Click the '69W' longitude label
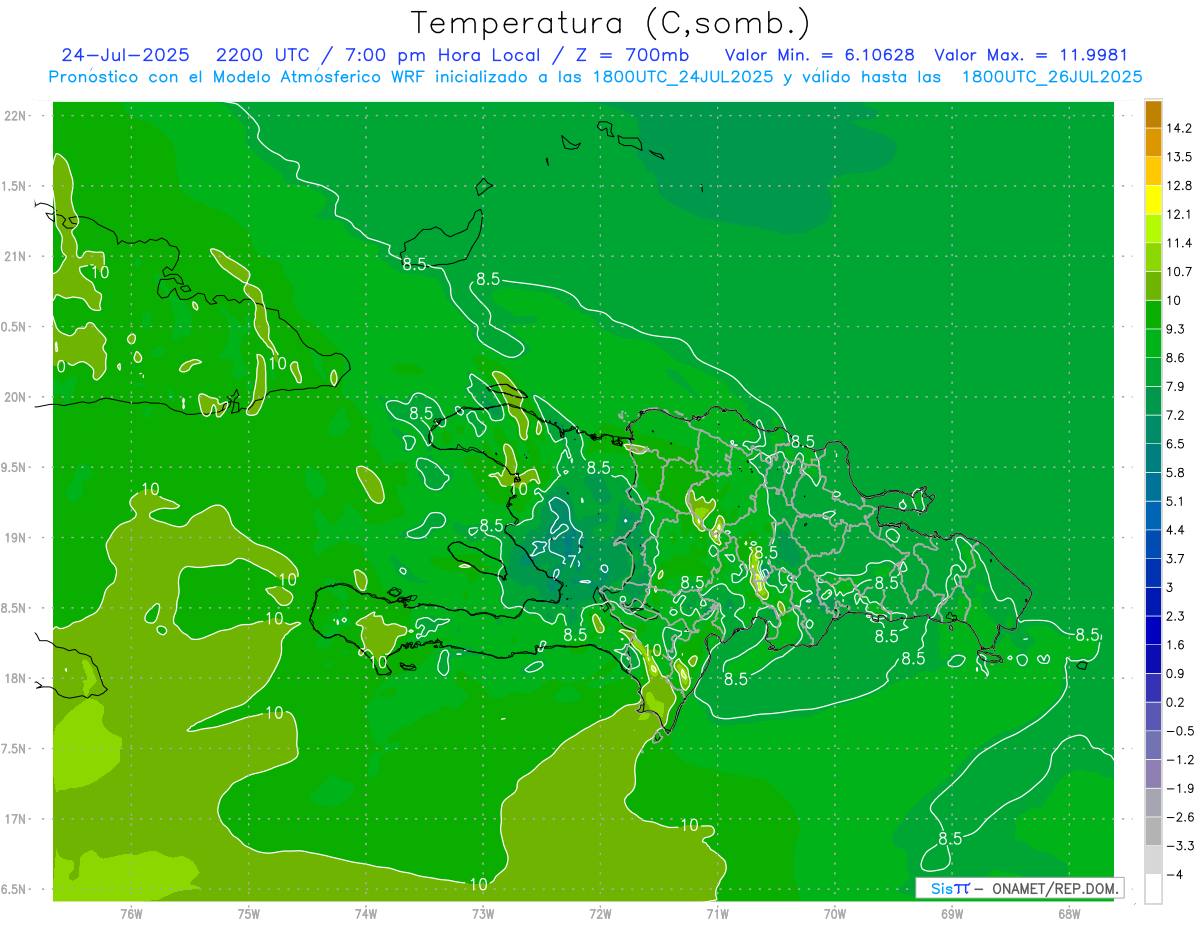 point(952,913)
